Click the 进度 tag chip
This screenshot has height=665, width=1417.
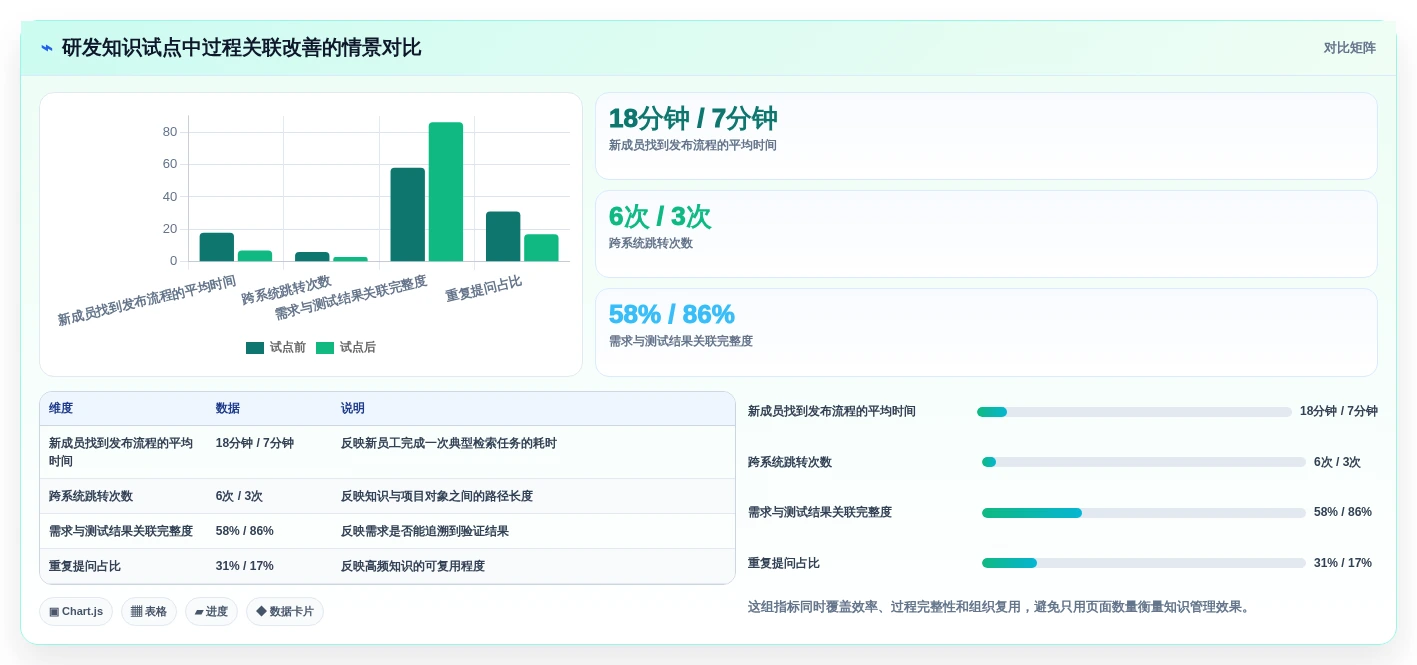(x=211, y=611)
